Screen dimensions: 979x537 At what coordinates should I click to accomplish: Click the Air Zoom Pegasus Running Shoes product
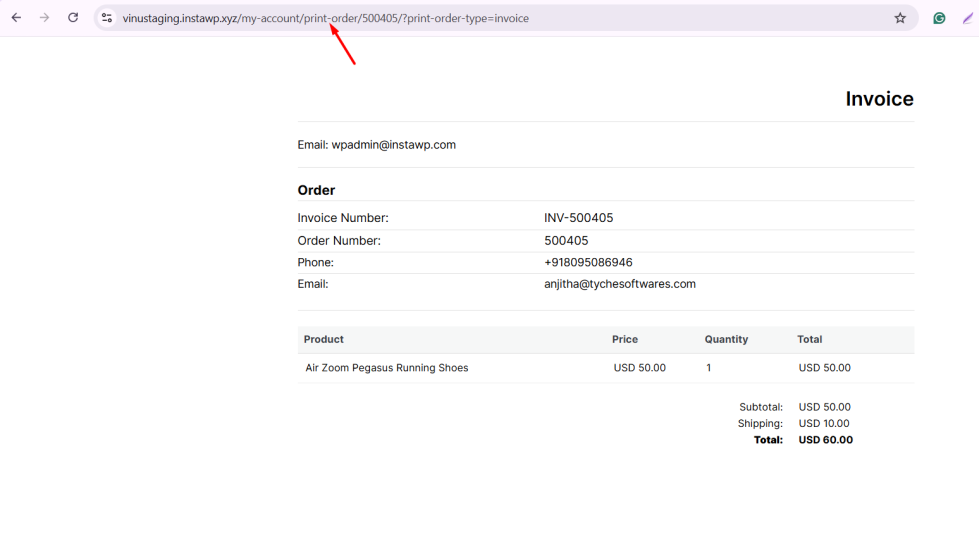tap(387, 368)
